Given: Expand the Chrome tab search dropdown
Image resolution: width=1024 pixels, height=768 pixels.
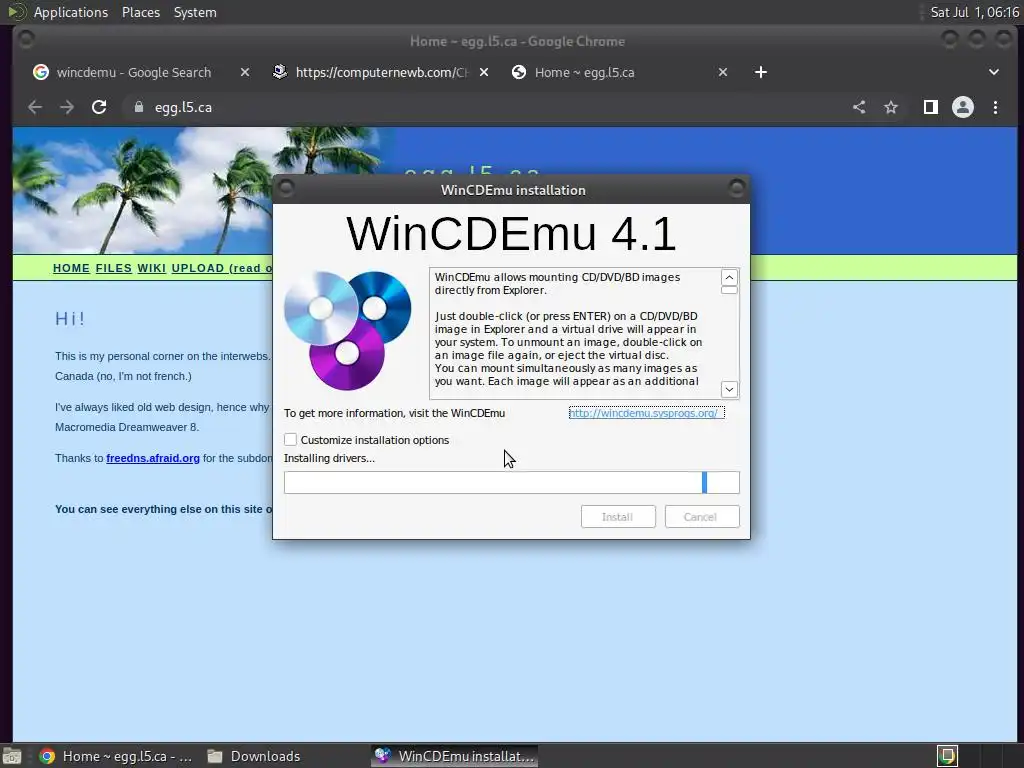Looking at the screenshot, I should tap(993, 72).
